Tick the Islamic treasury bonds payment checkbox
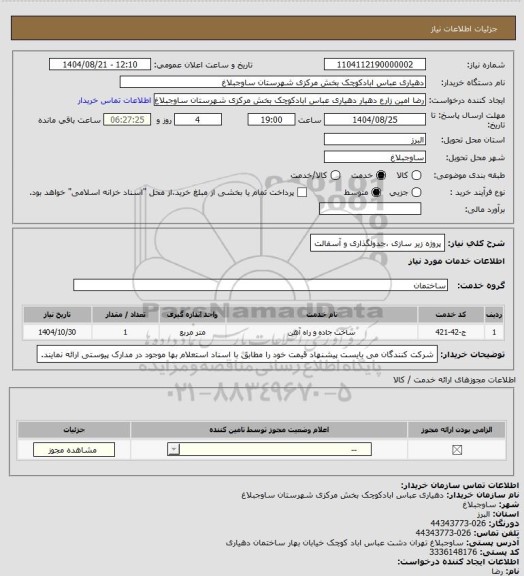This screenshot has width=524, height=576. (x=302, y=192)
